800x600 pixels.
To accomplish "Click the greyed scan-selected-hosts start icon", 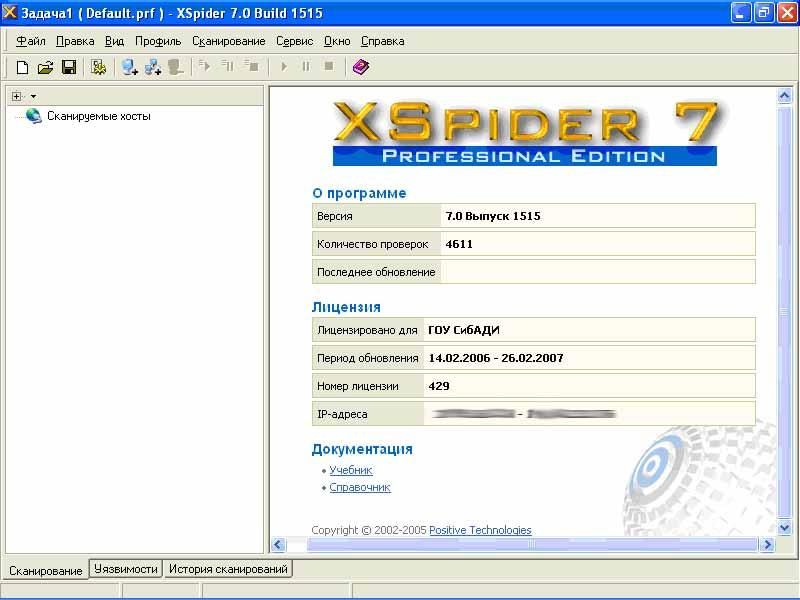I will 205,66.
